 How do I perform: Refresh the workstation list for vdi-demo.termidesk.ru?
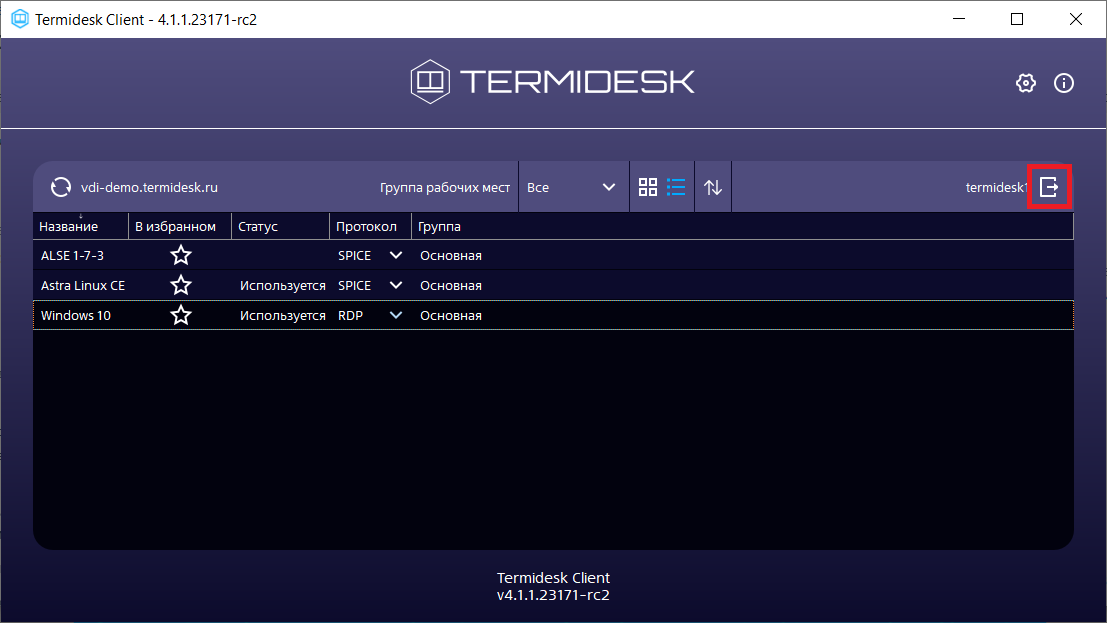pos(61,187)
